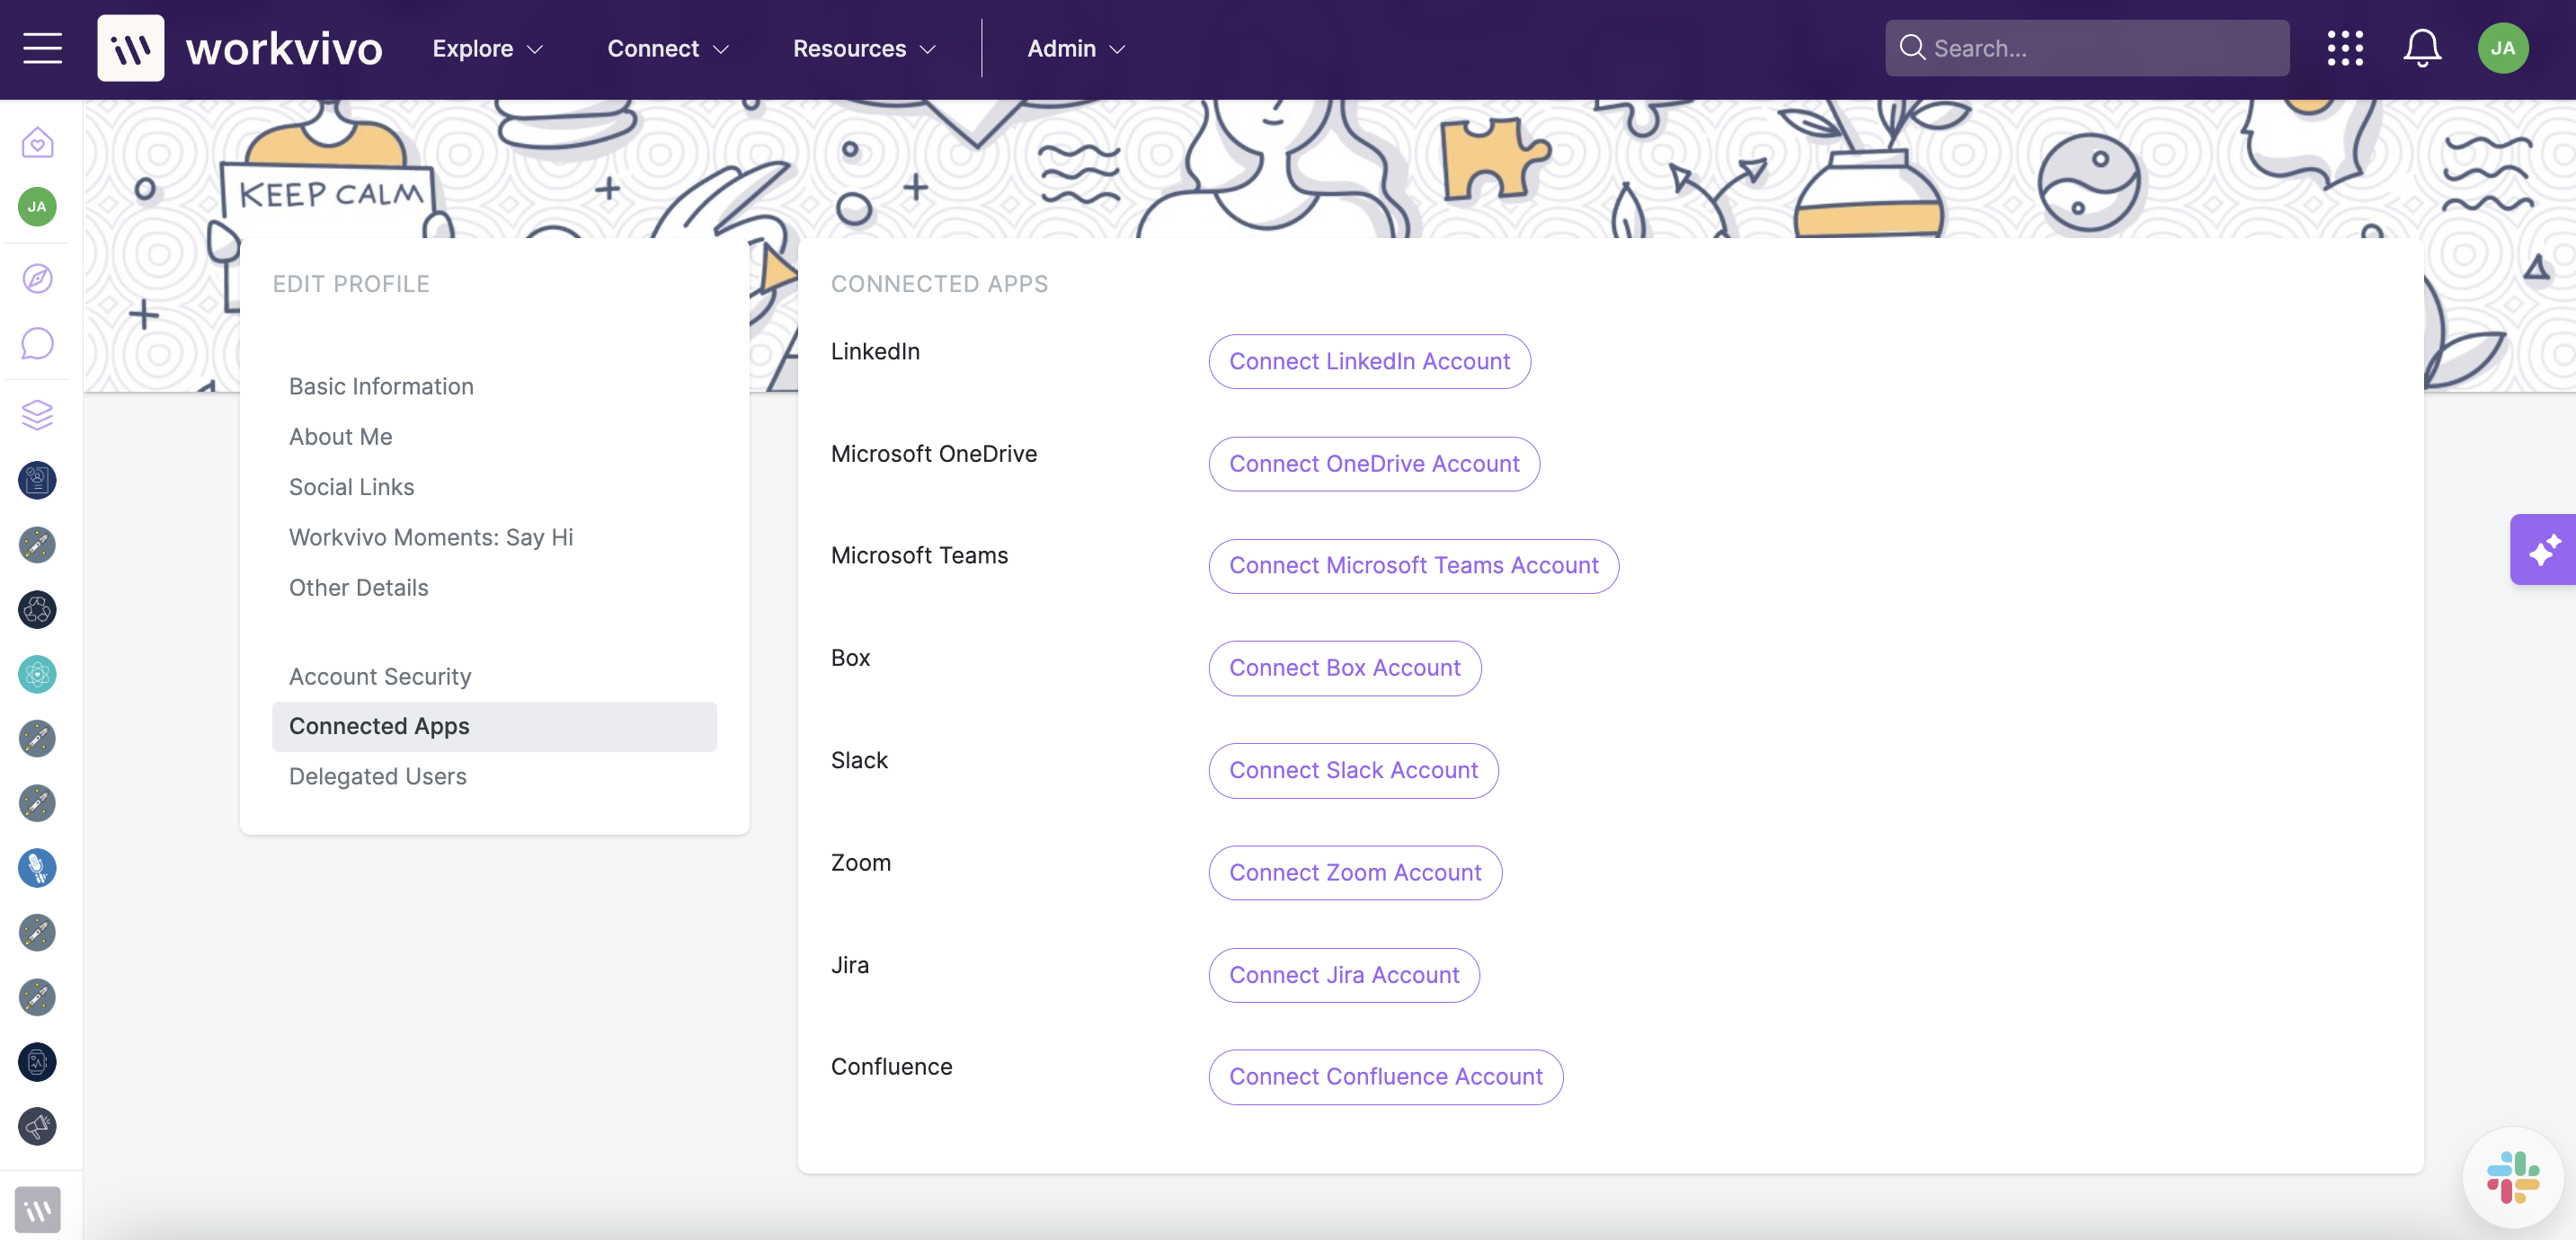This screenshot has width=2576, height=1240.
Task: Expand the Resources dropdown menu
Action: 864,48
